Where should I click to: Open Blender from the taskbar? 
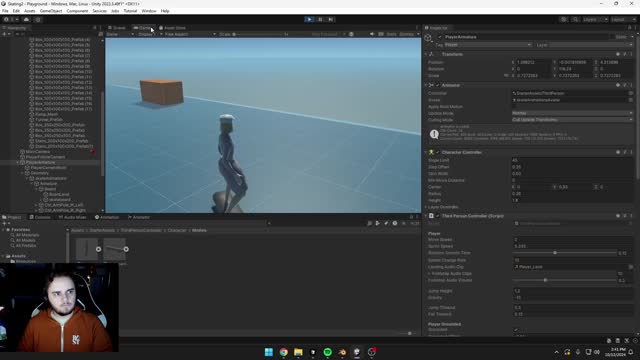coord(342,352)
